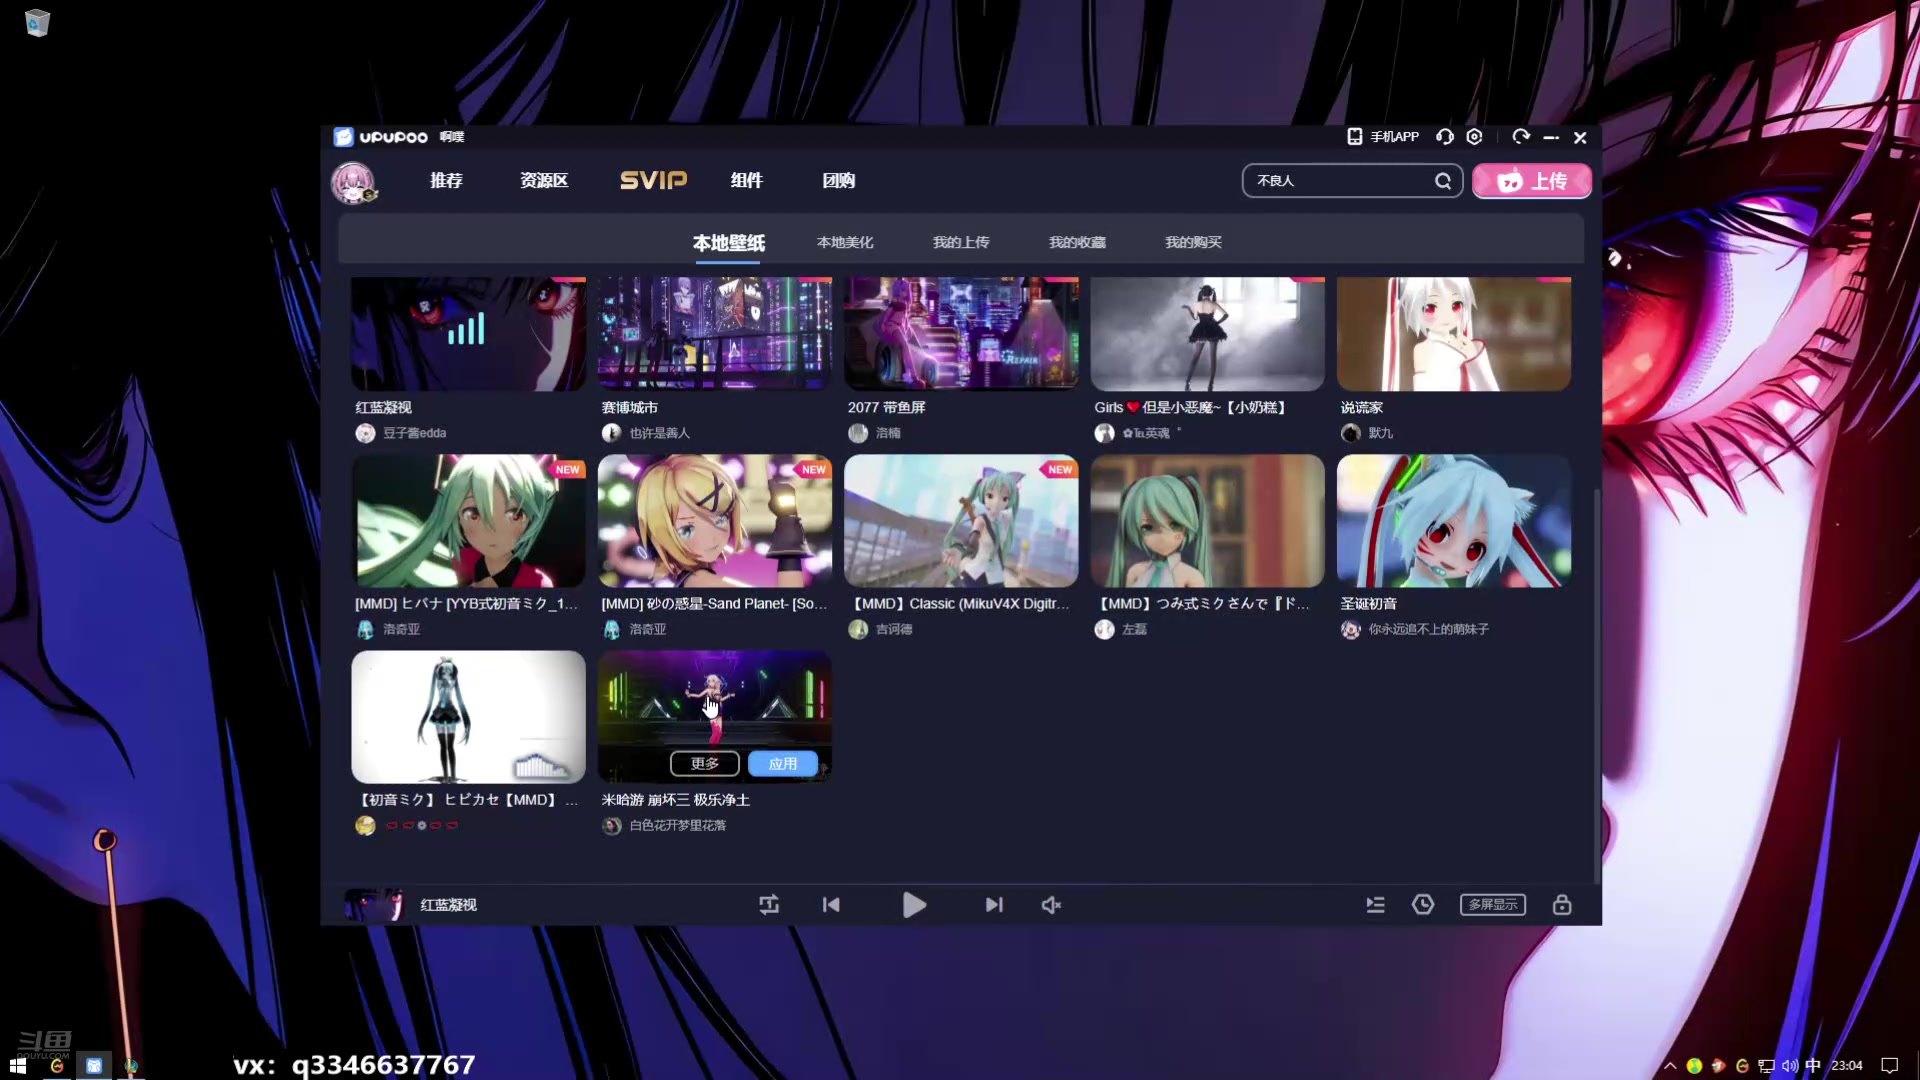Open the Windows notification center
This screenshot has height=1080, width=1920.
tap(1889, 1066)
